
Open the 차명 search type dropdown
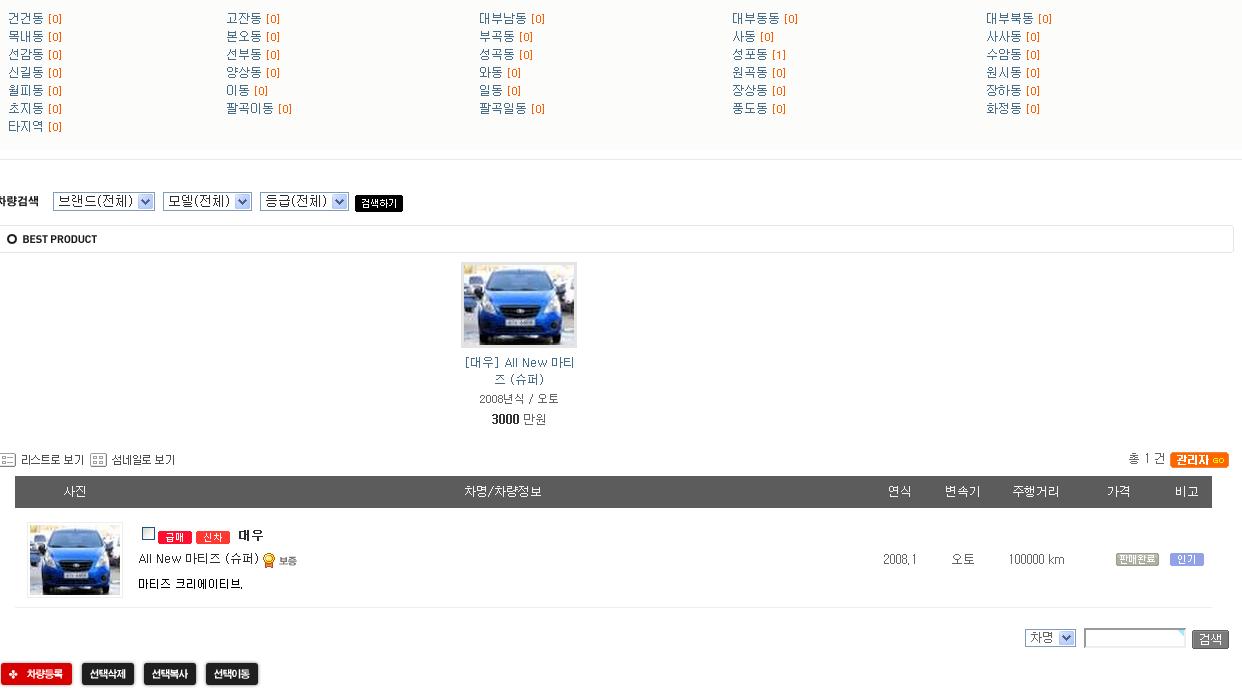pos(1050,638)
